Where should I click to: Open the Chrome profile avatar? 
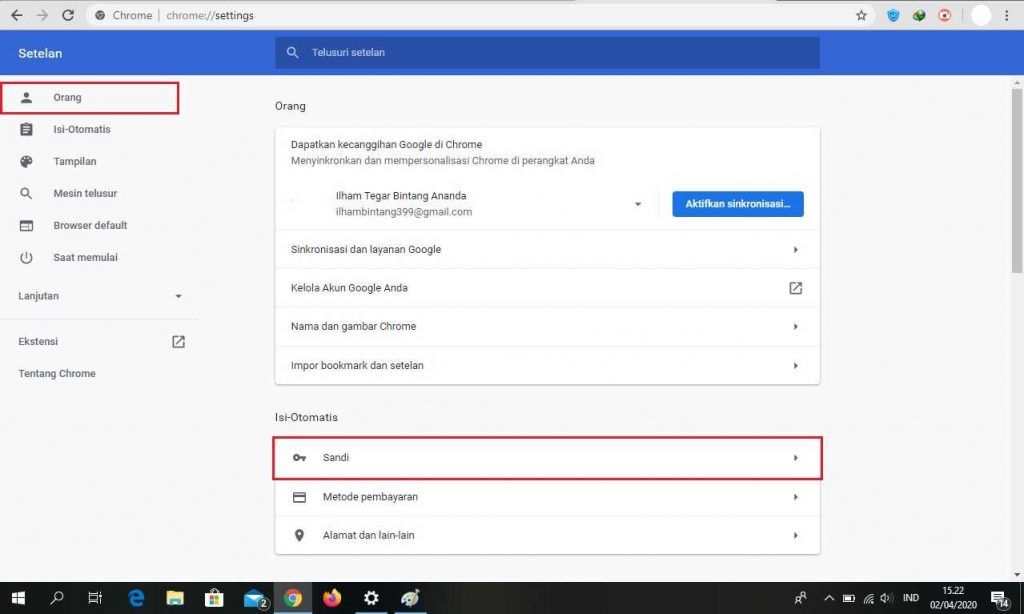tap(980, 15)
